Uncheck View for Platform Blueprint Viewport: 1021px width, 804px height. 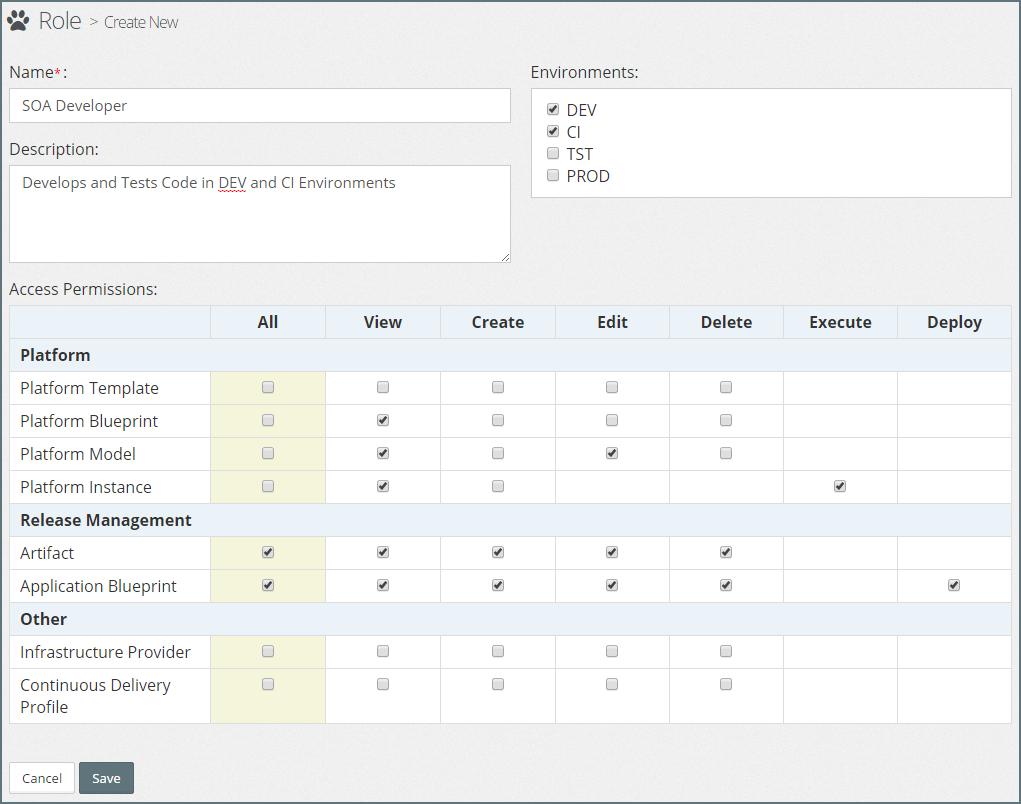pyautogui.click(x=383, y=421)
